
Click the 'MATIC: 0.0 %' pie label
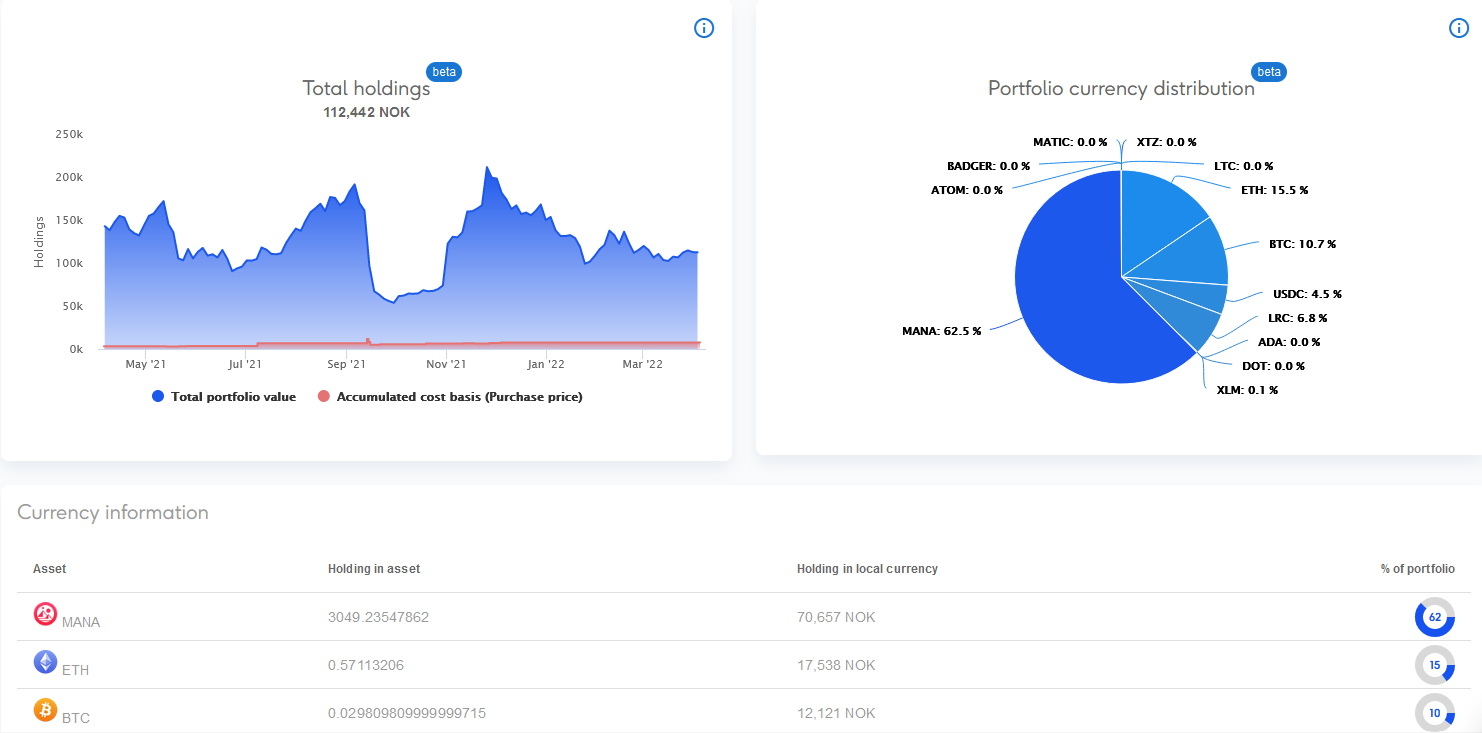click(x=1070, y=142)
